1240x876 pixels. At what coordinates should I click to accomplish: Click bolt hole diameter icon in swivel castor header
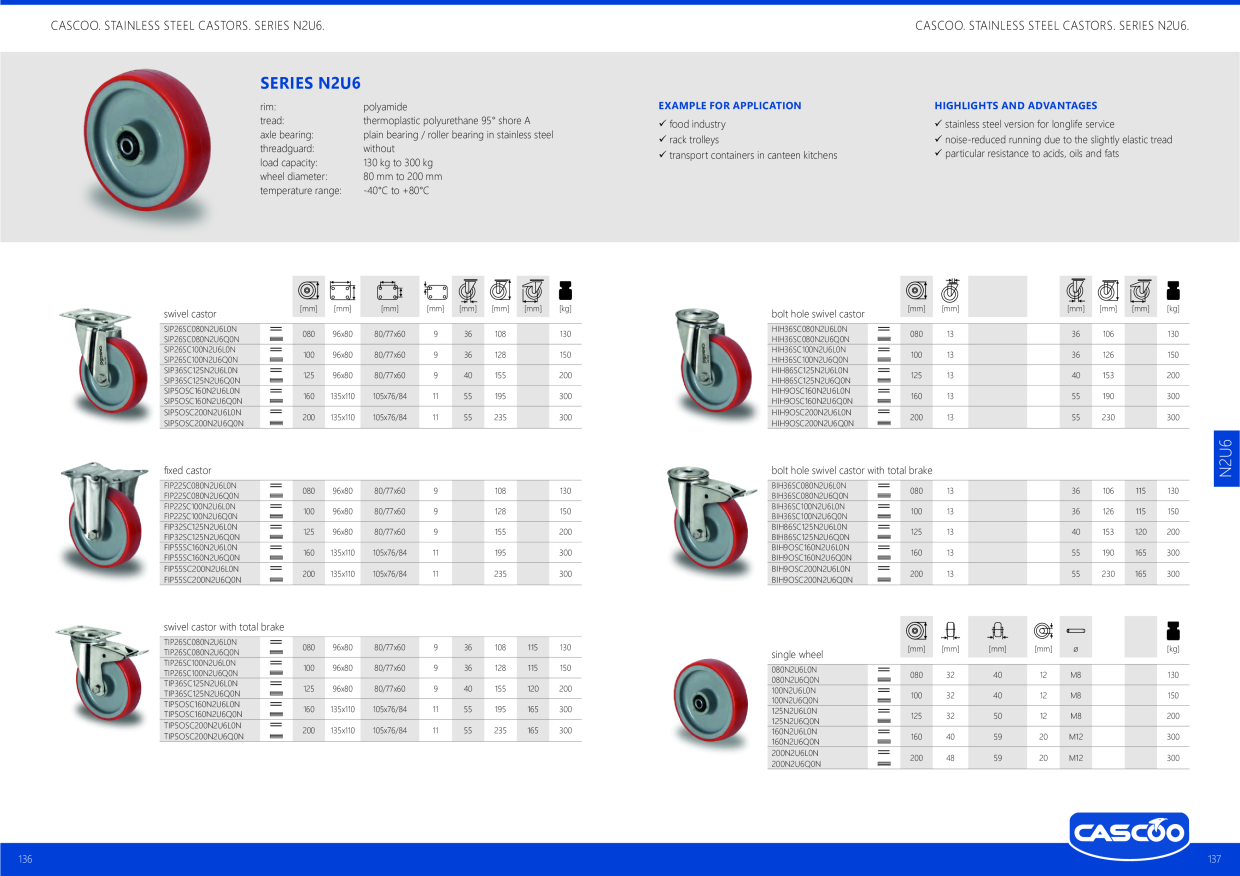(x=435, y=291)
